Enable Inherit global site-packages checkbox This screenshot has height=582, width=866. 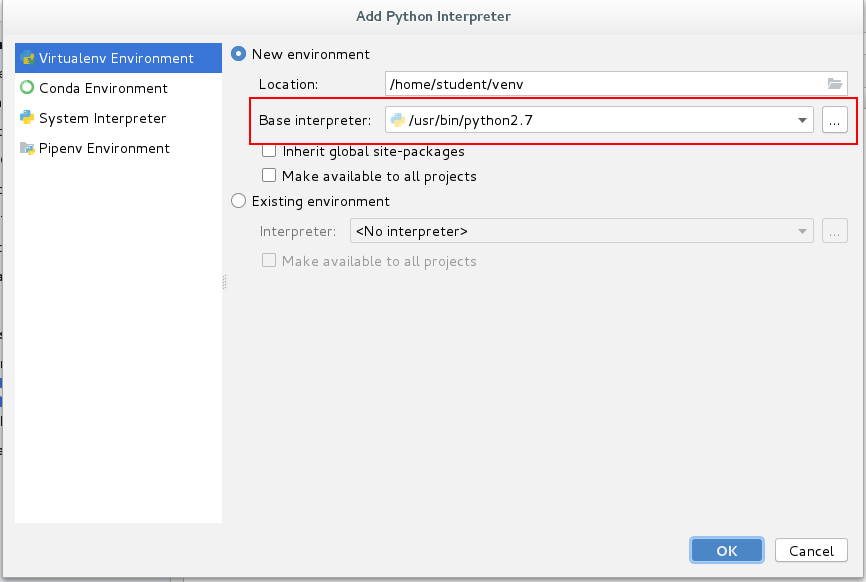(269, 152)
